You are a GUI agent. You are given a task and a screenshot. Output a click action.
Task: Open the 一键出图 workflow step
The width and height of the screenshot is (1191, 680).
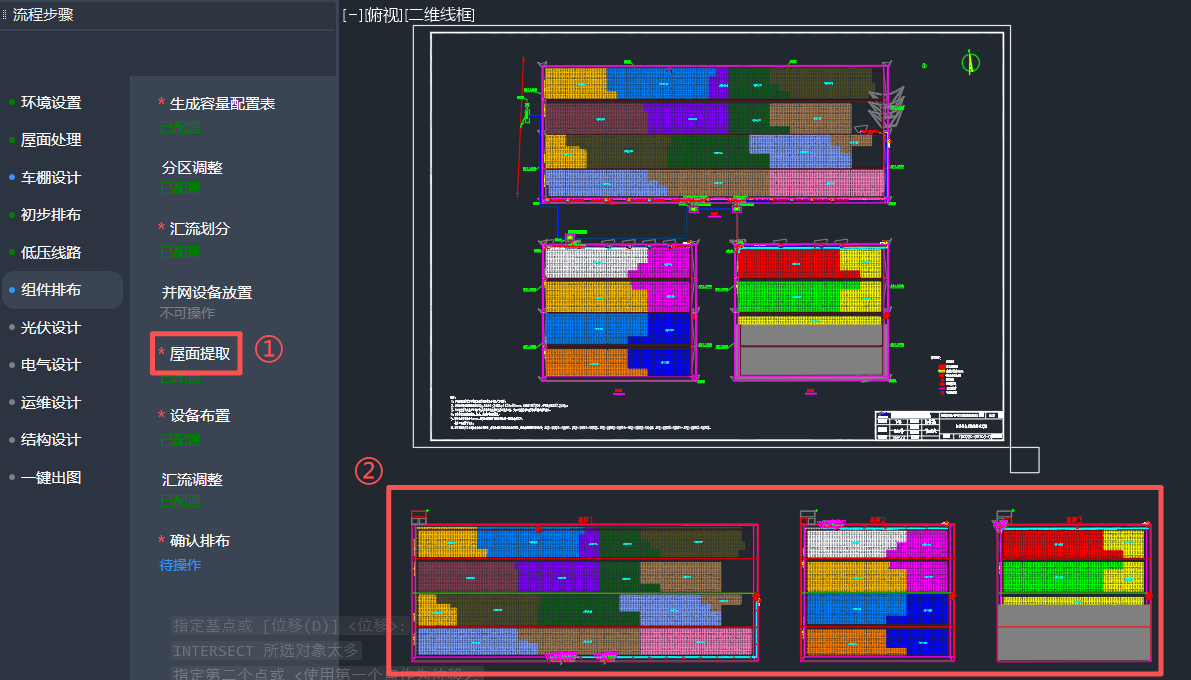coord(51,478)
